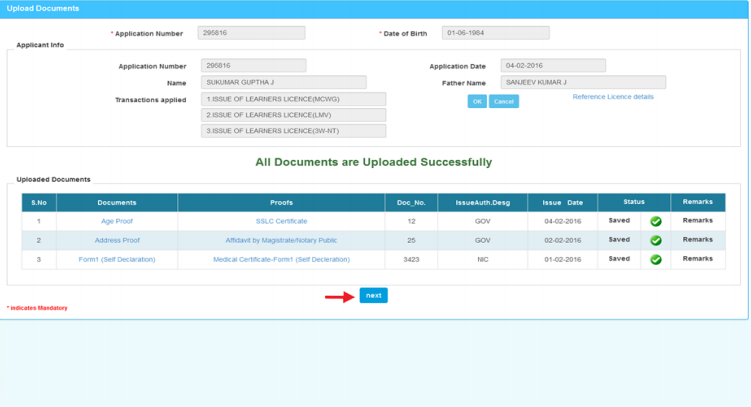Open the Age Proof document link
Image resolution: width=751 pixels, height=407 pixels.
pos(116,221)
